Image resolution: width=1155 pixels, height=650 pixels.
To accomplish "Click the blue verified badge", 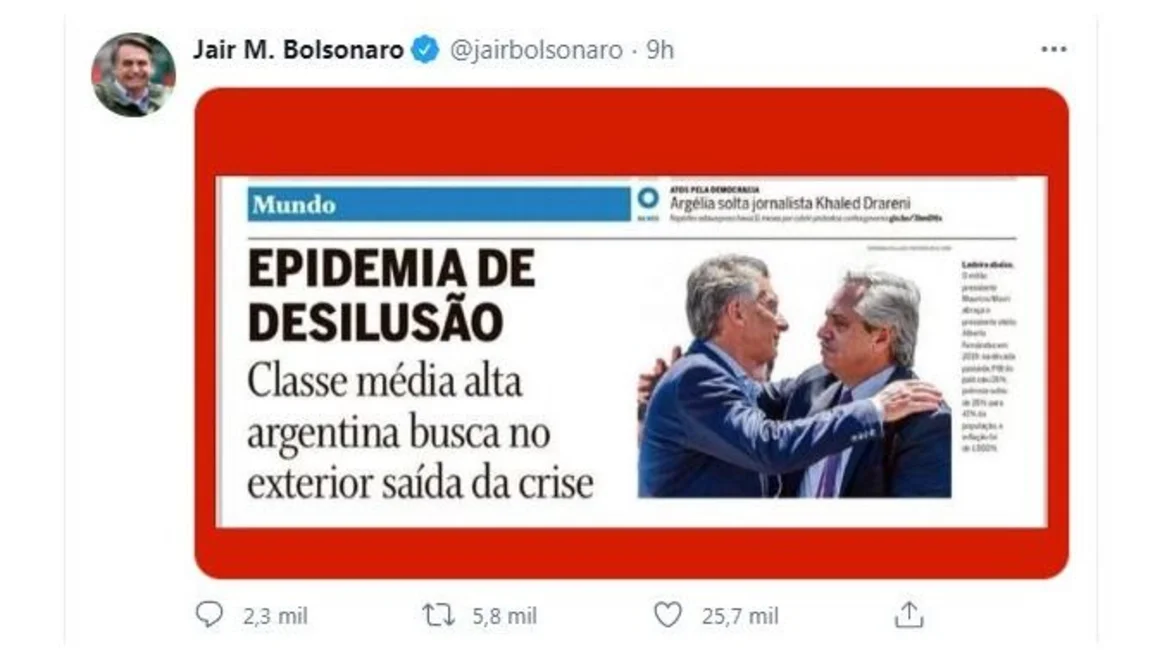I will (425, 49).
